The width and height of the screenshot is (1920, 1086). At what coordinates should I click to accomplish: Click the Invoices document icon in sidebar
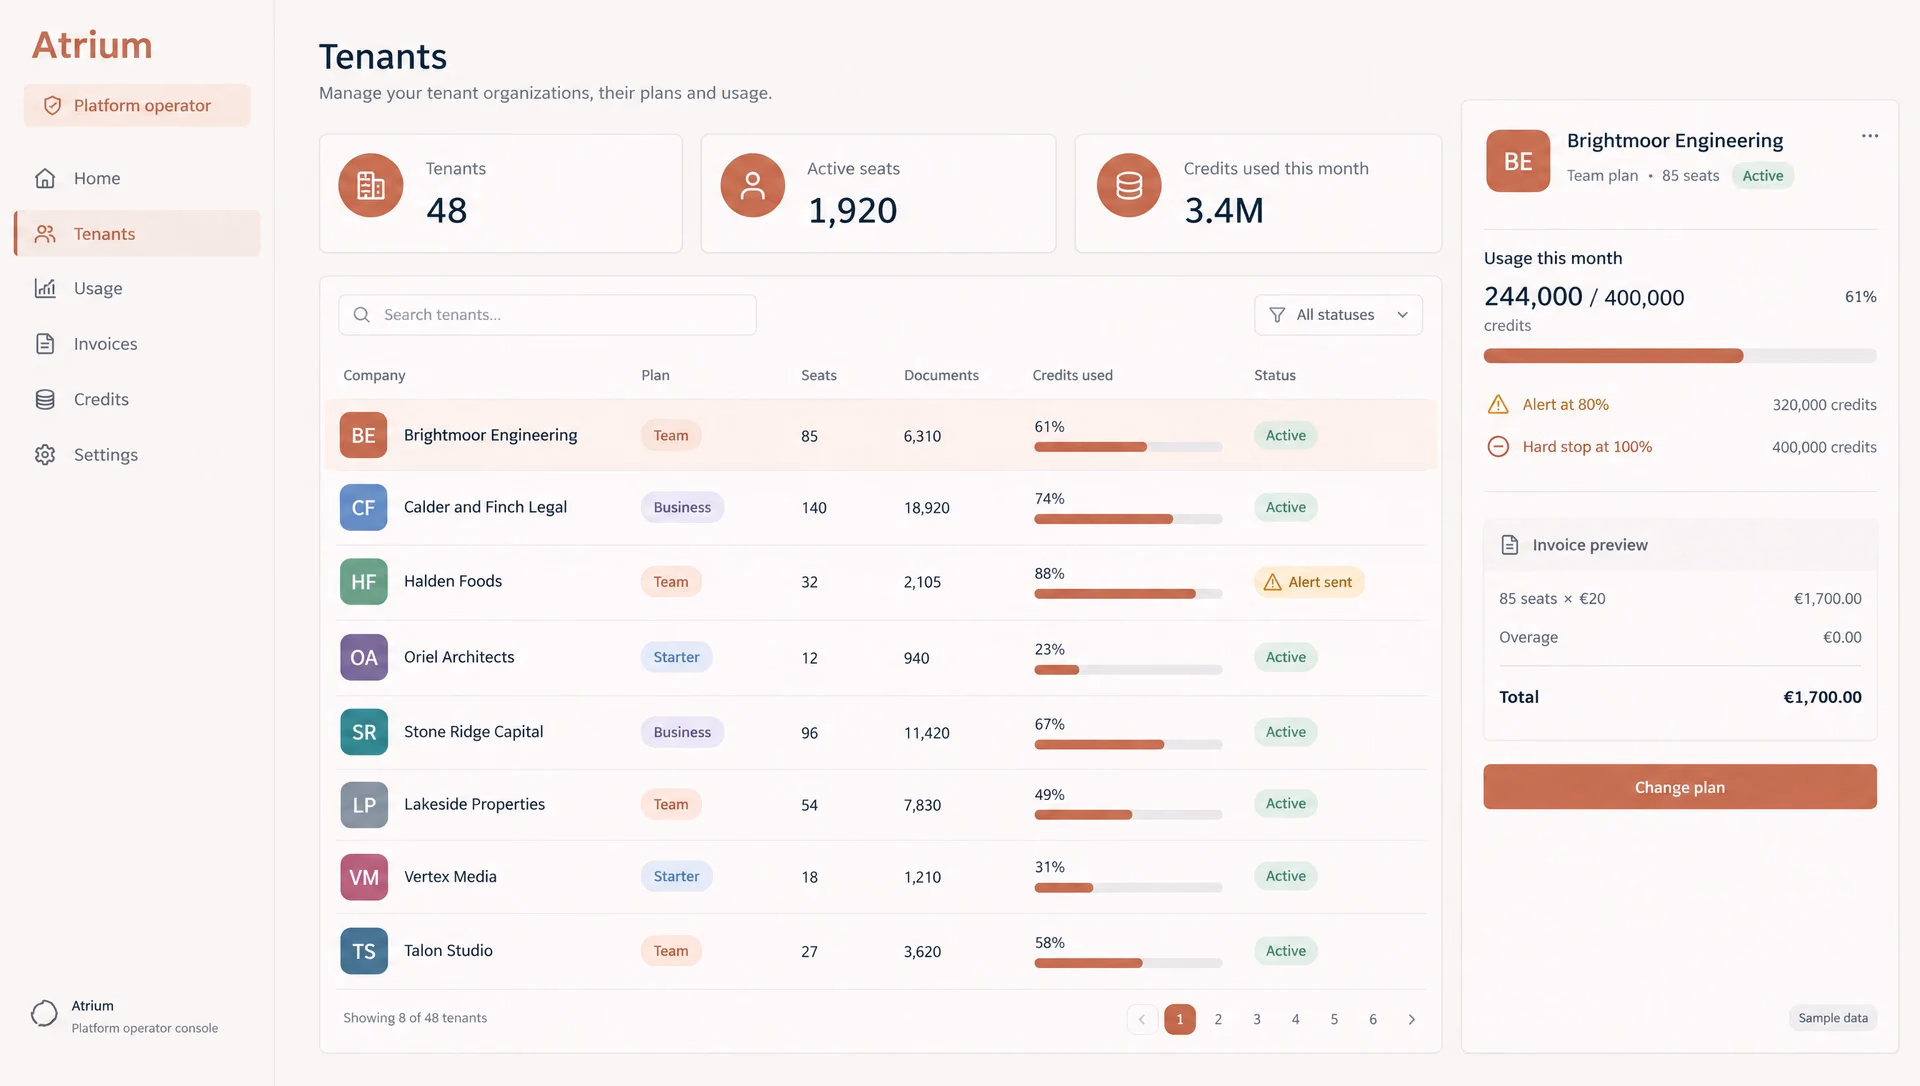coord(45,344)
